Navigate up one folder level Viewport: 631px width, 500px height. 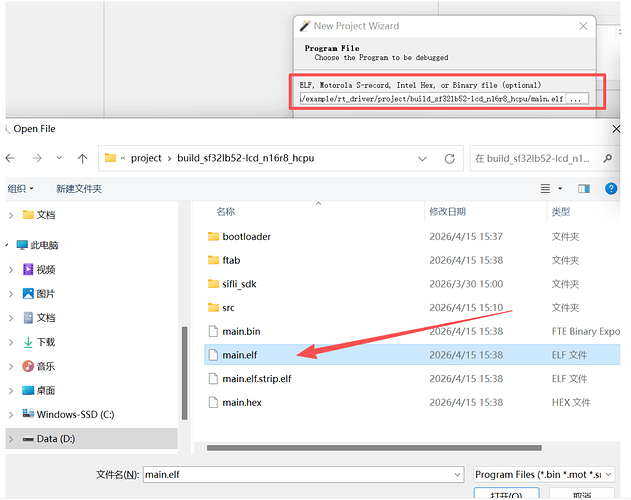tap(82, 159)
